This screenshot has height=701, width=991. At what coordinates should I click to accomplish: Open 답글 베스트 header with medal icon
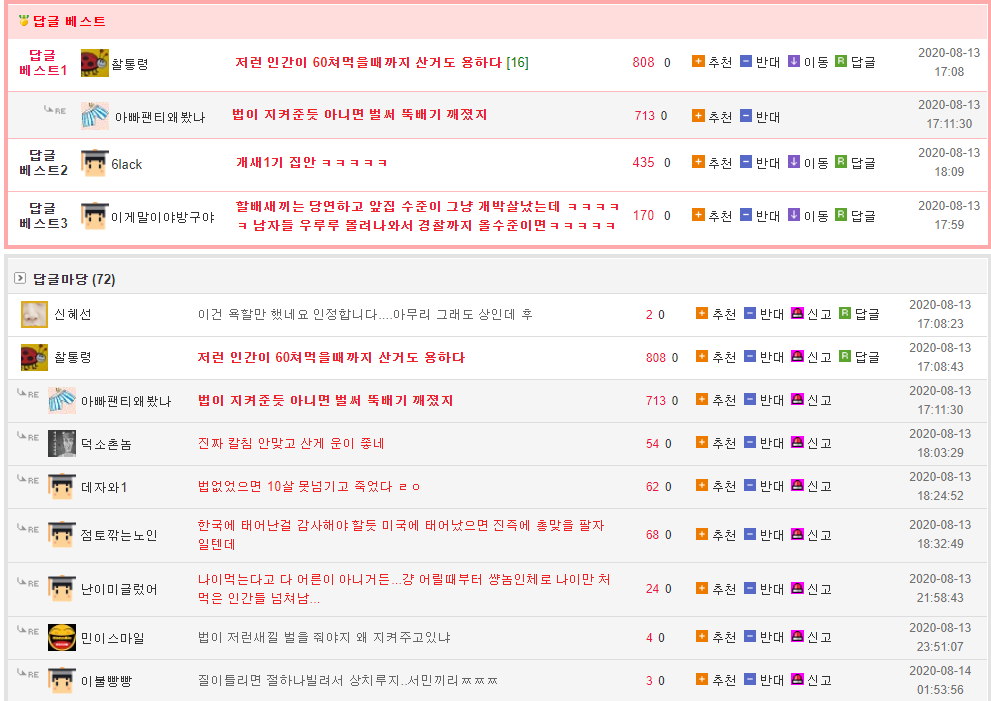click(x=62, y=21)
